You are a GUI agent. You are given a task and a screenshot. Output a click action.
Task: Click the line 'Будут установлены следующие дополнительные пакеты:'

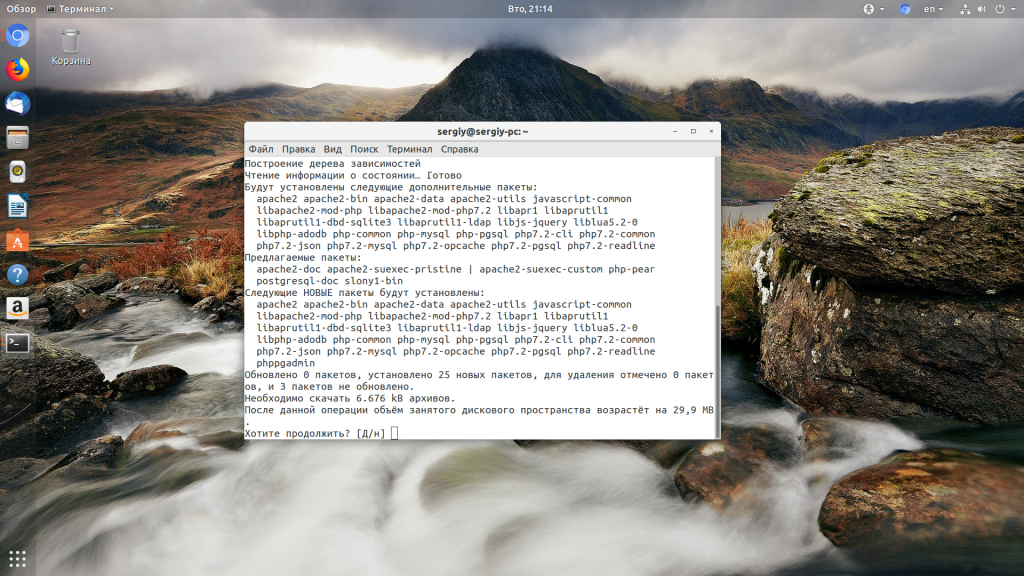click(391, 187)
